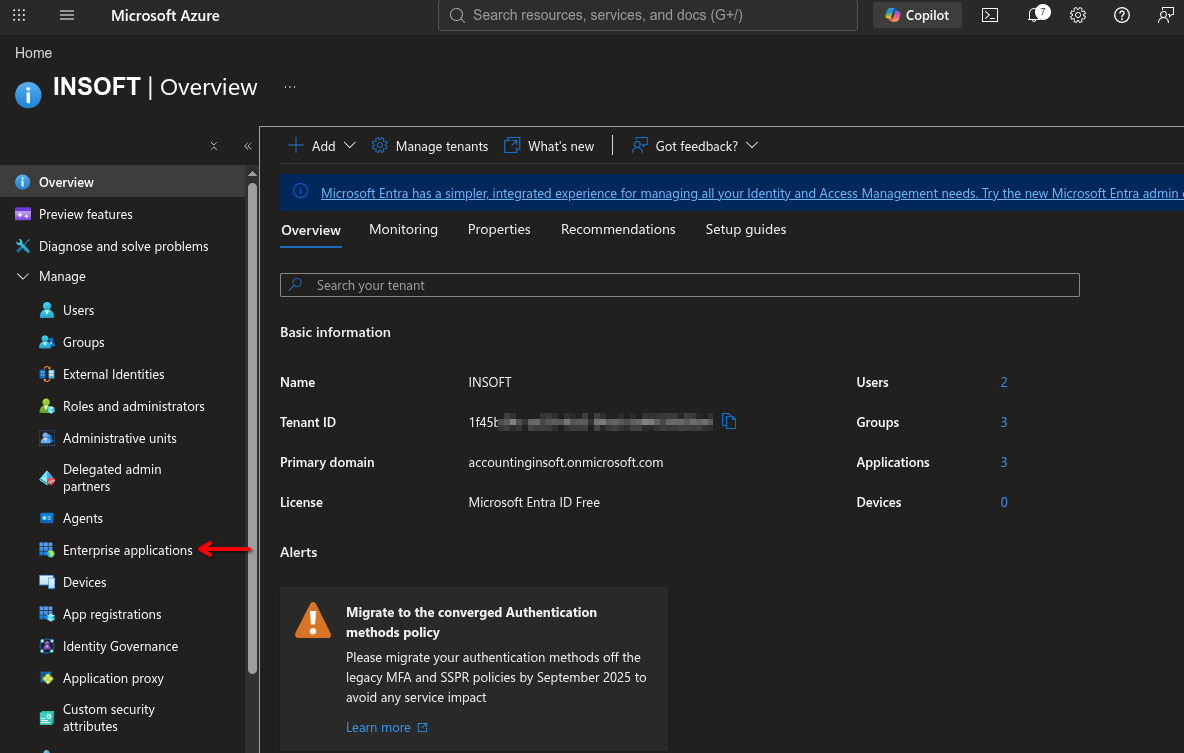Click the Groups icon in sidebar
The image size is (1184, 753).
tap(47, 342)
